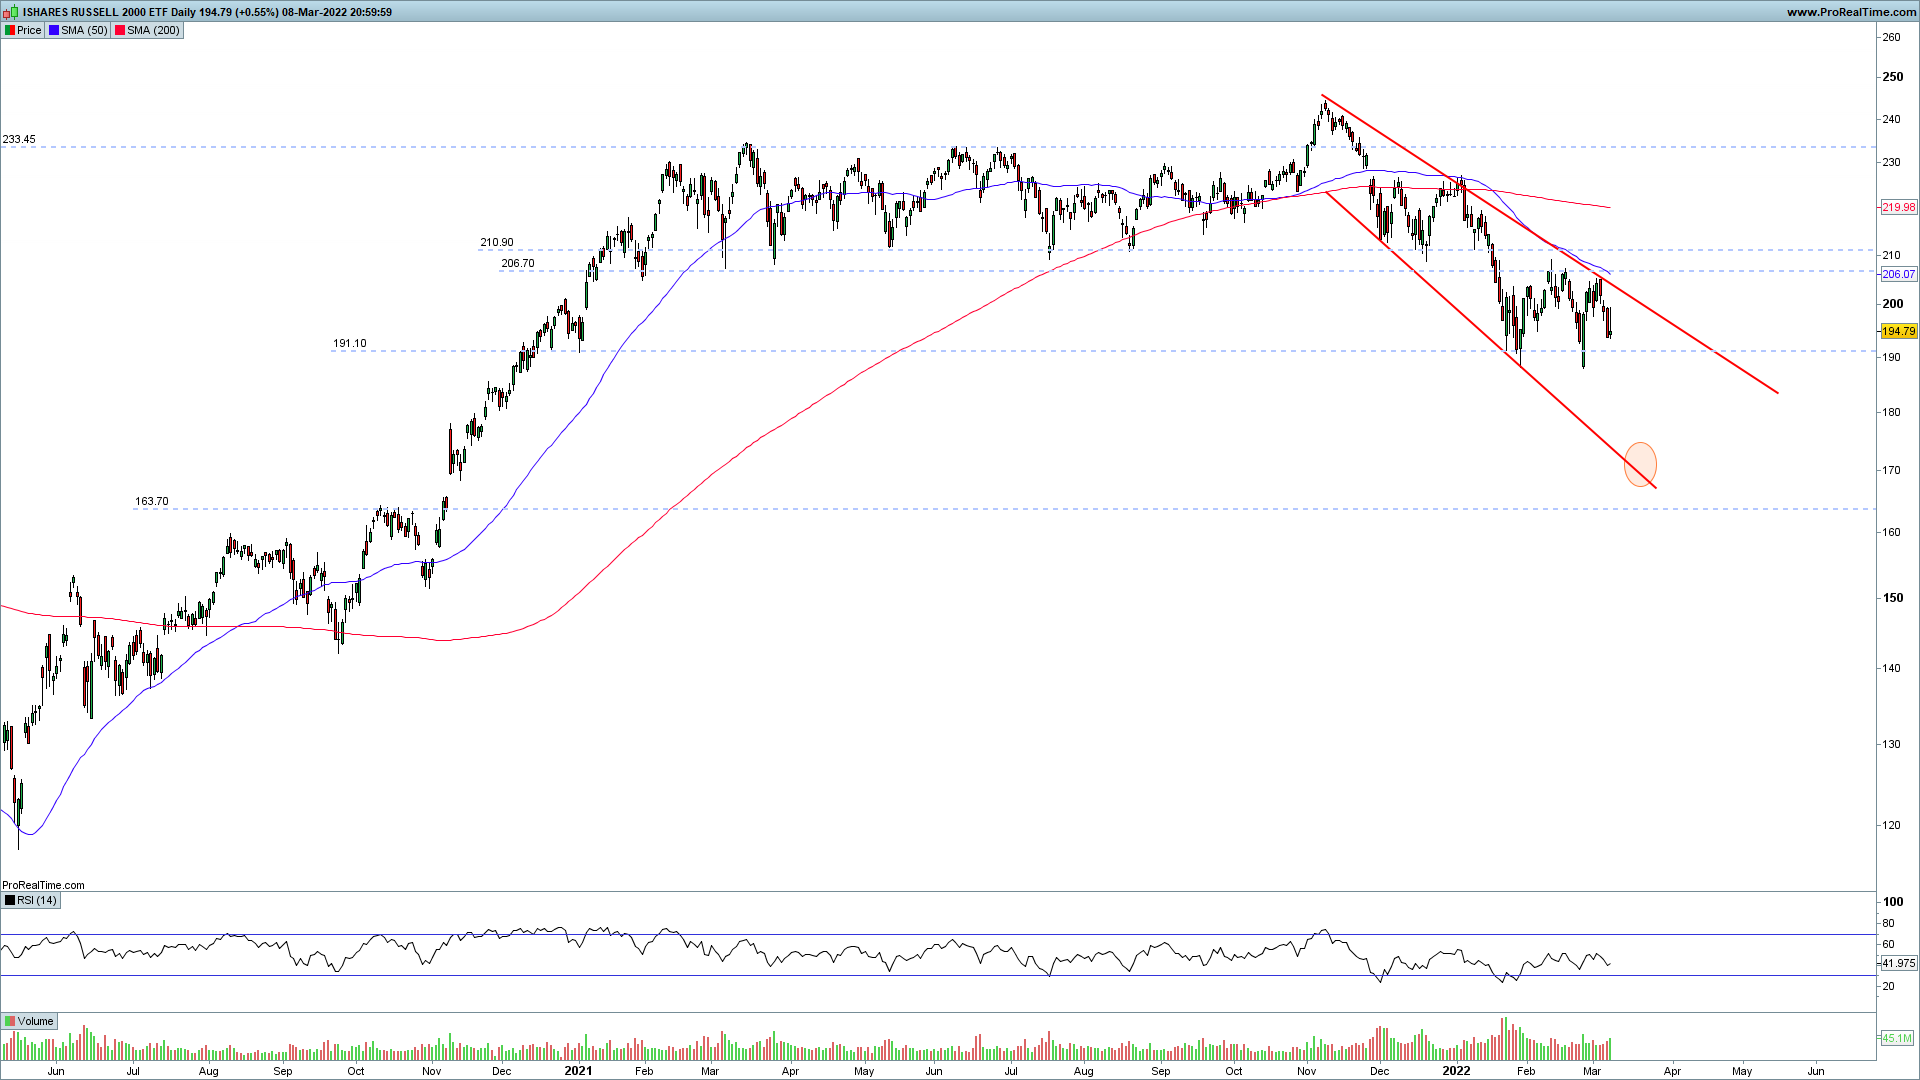Select the yellow 194.79 current price tag

point(1898,331)
